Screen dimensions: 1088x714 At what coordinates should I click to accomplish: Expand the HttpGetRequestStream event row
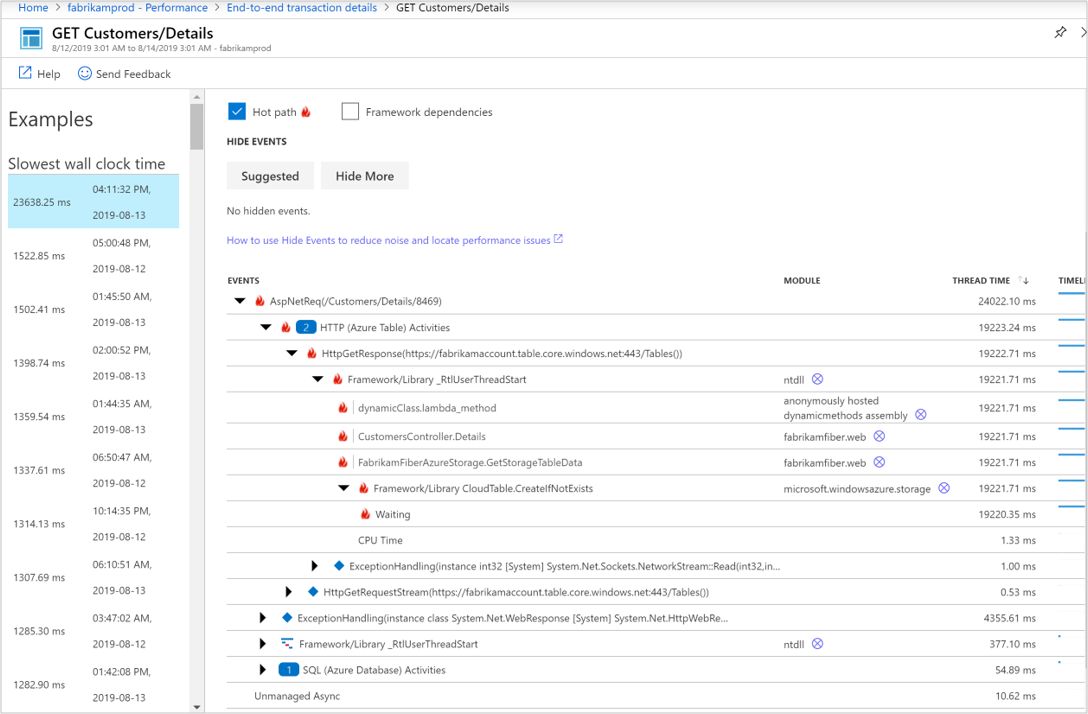pyautogui.click(x=289, y=591)
